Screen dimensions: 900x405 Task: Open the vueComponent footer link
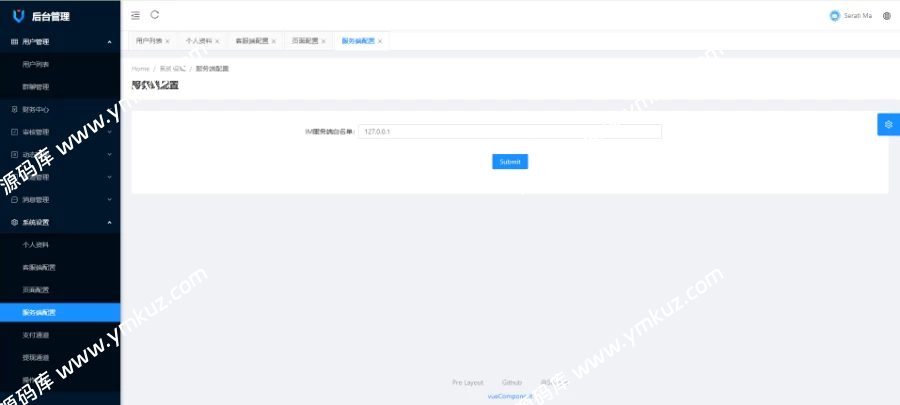pyautogui.click(x=510, y=396)
